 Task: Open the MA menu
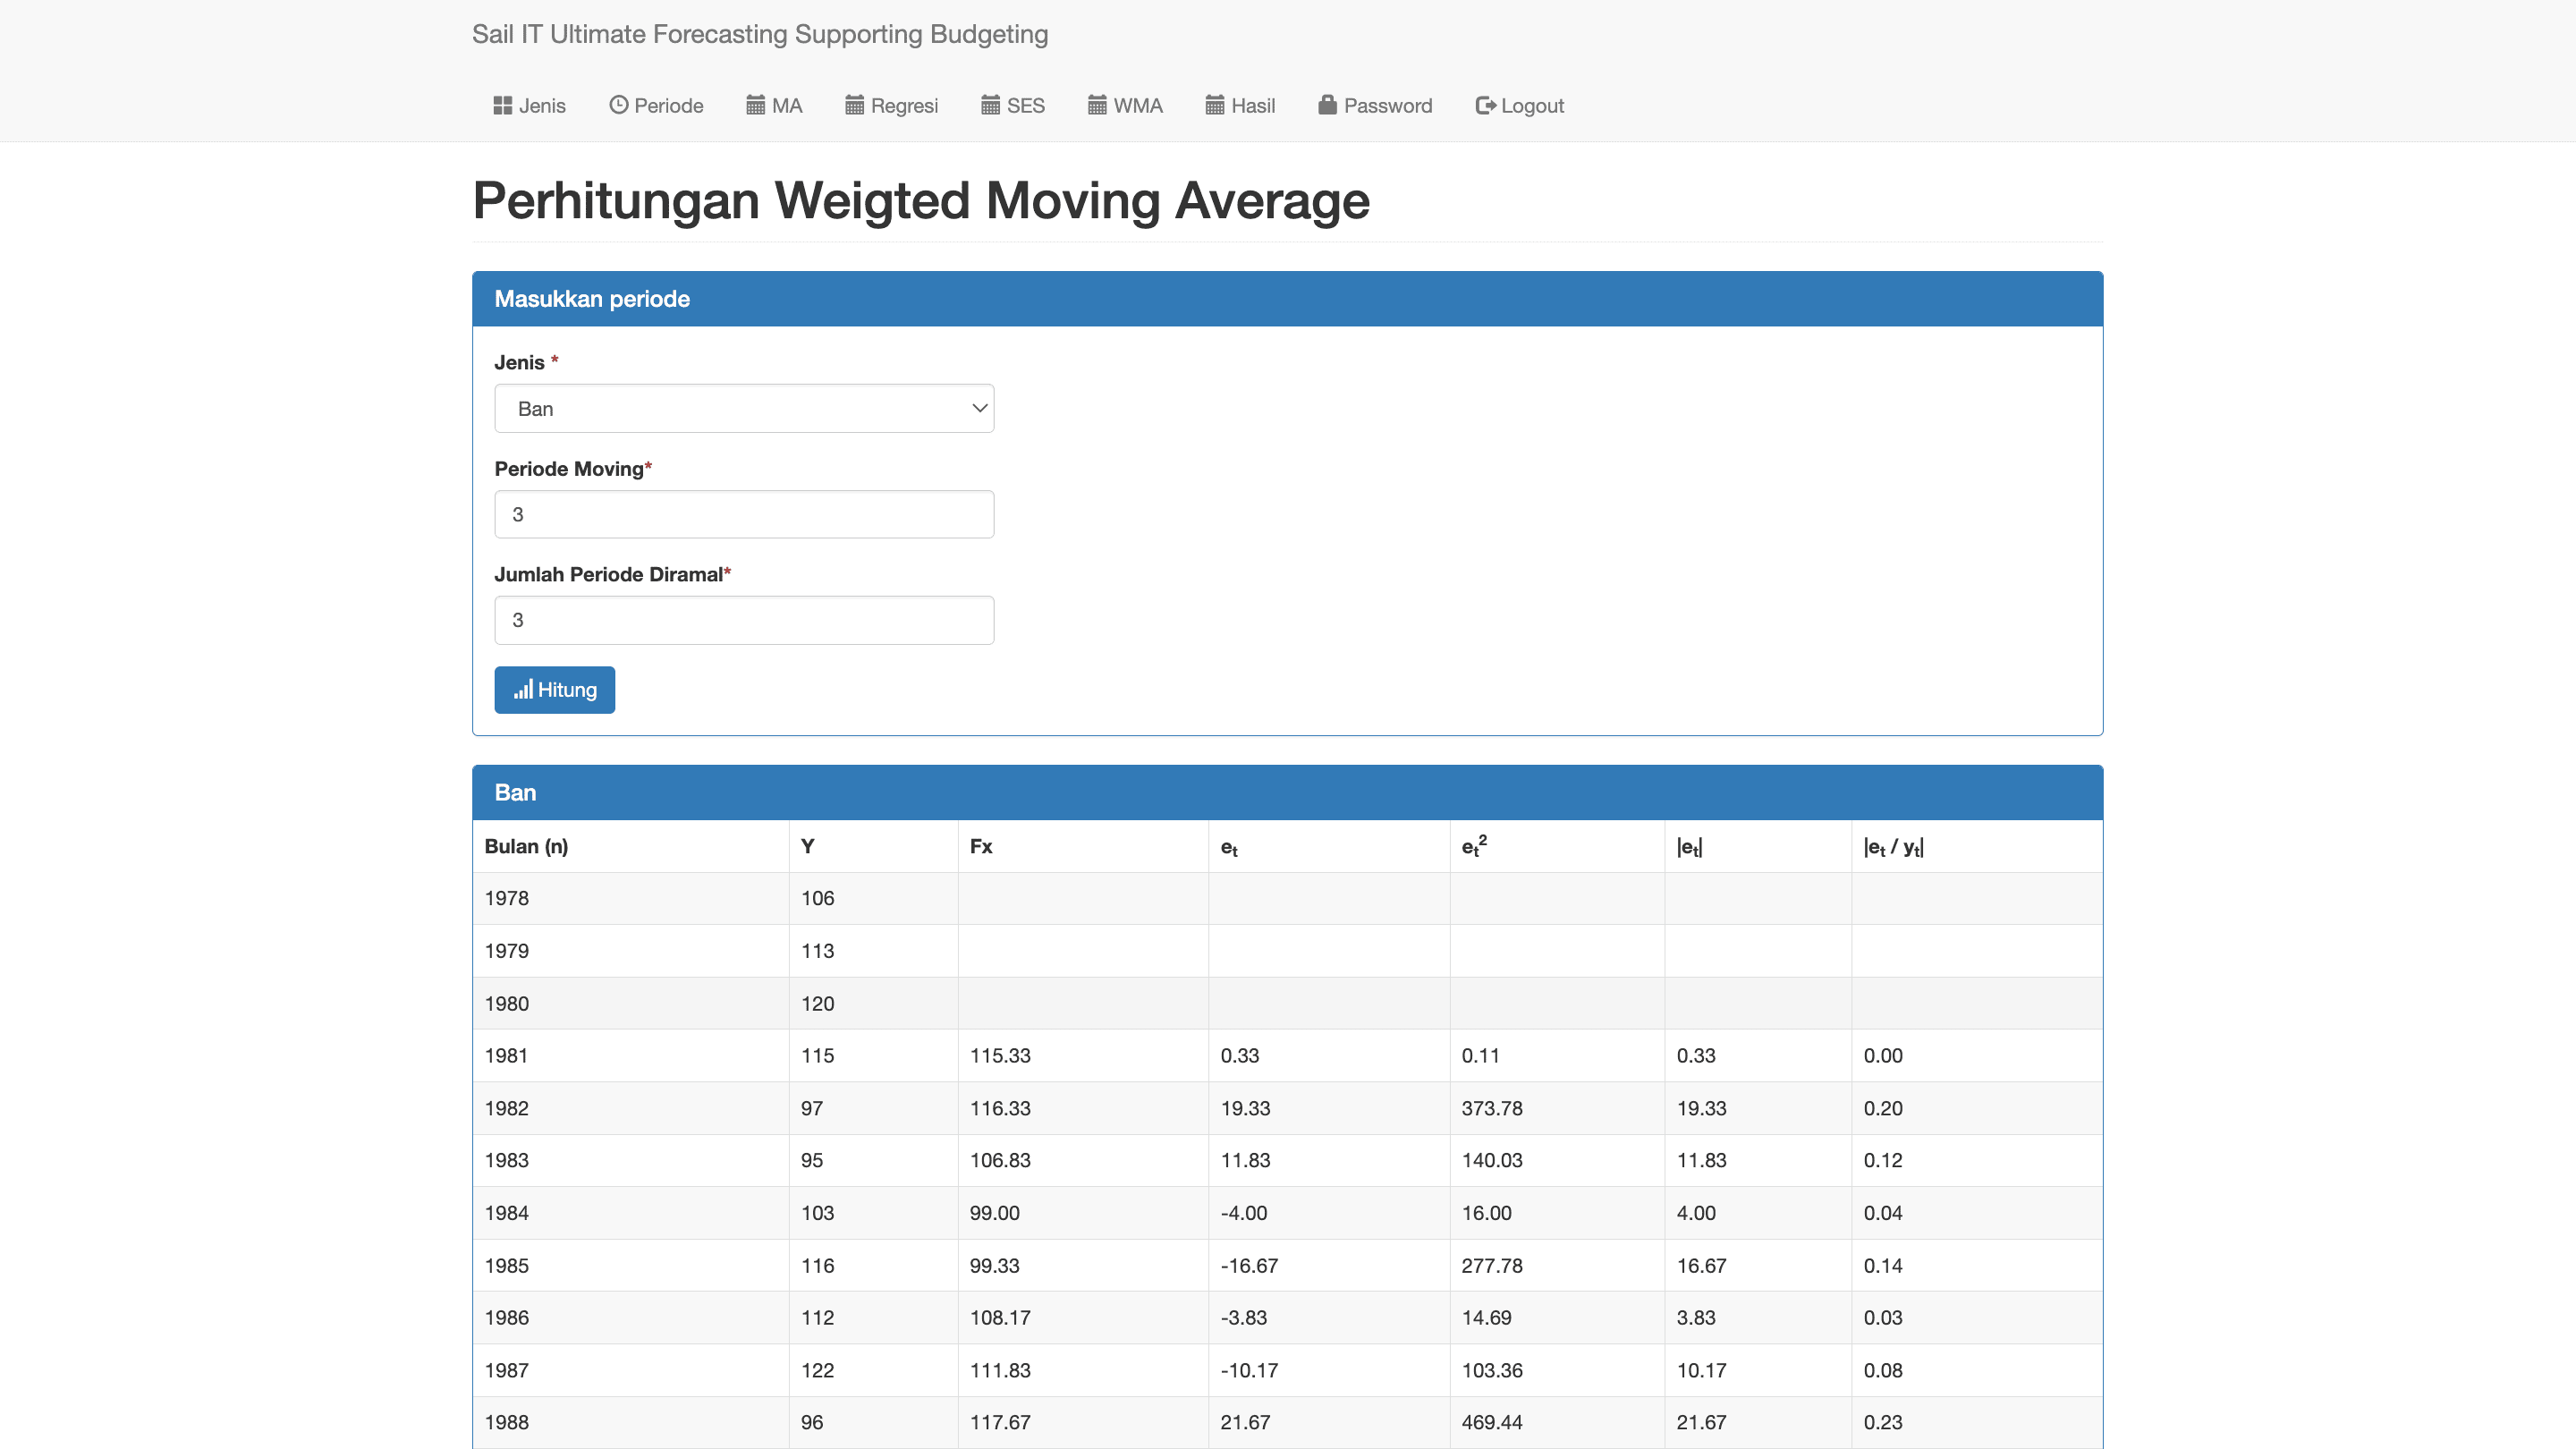[774, 106]
